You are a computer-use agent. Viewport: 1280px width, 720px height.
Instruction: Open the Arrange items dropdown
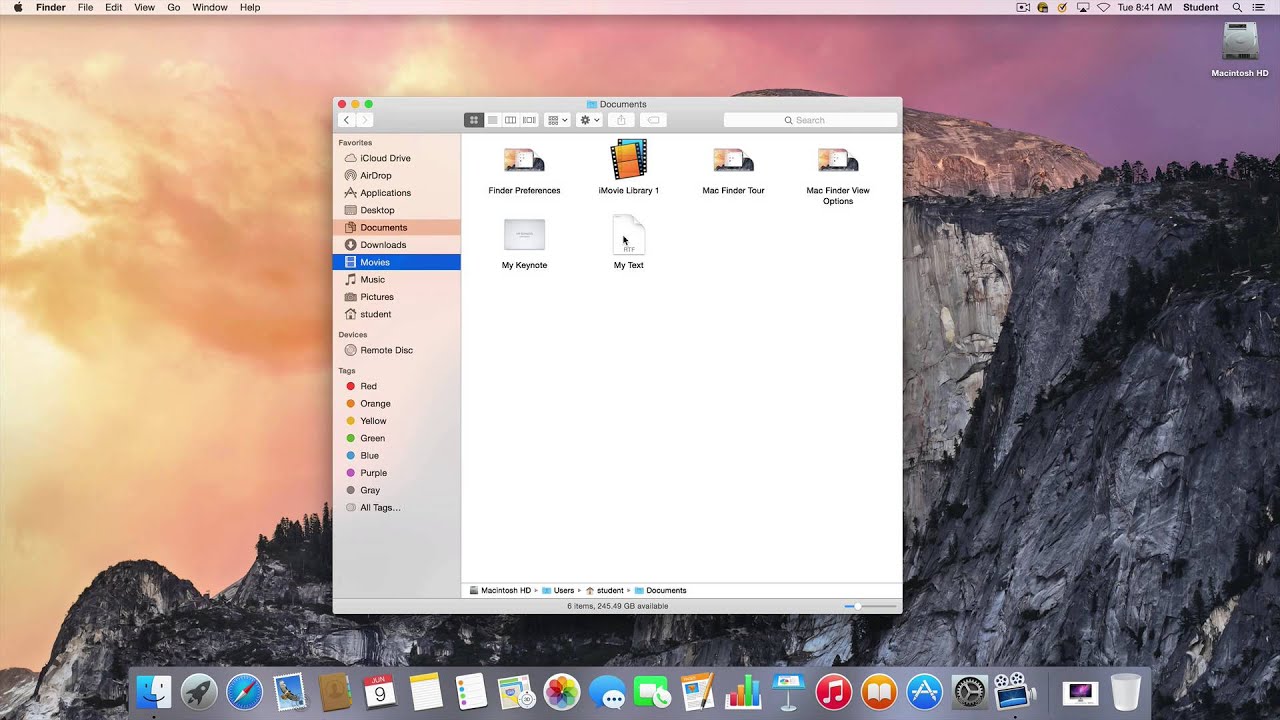click(x=557, y=120)
